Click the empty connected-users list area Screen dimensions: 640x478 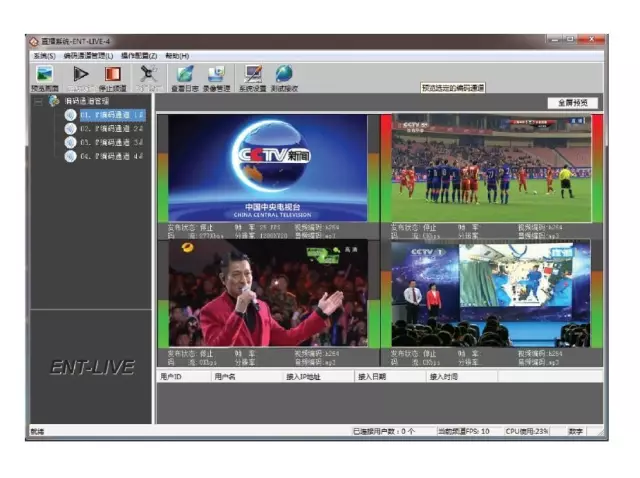[380, 403]
